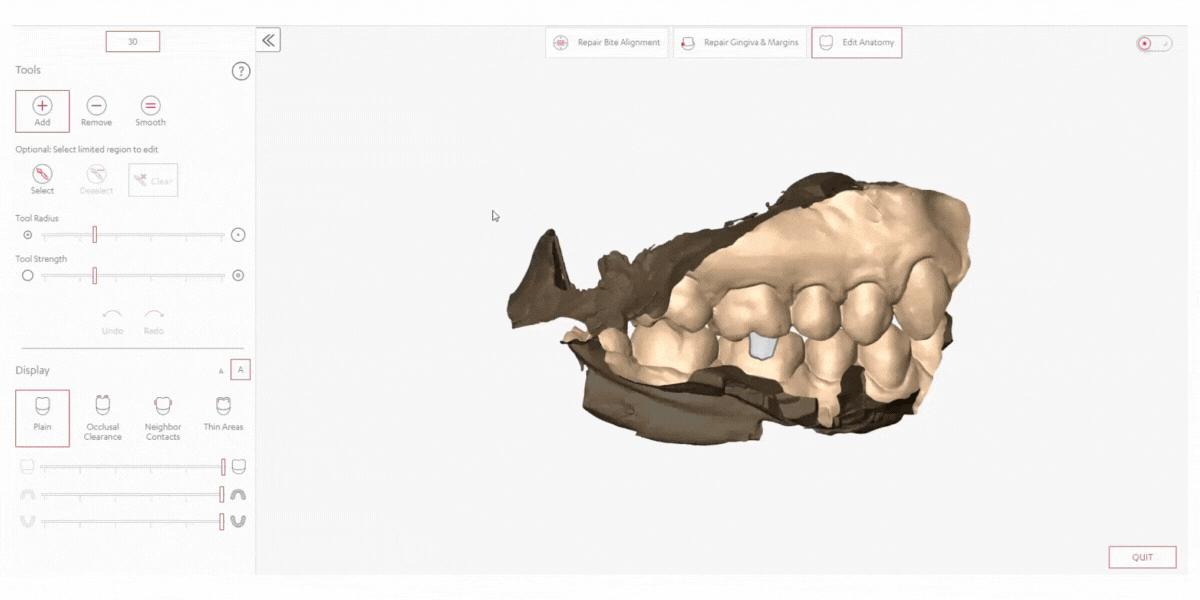Select the smaller text size A
This screenshot has width=1200, height=600.
click(222, 371)
